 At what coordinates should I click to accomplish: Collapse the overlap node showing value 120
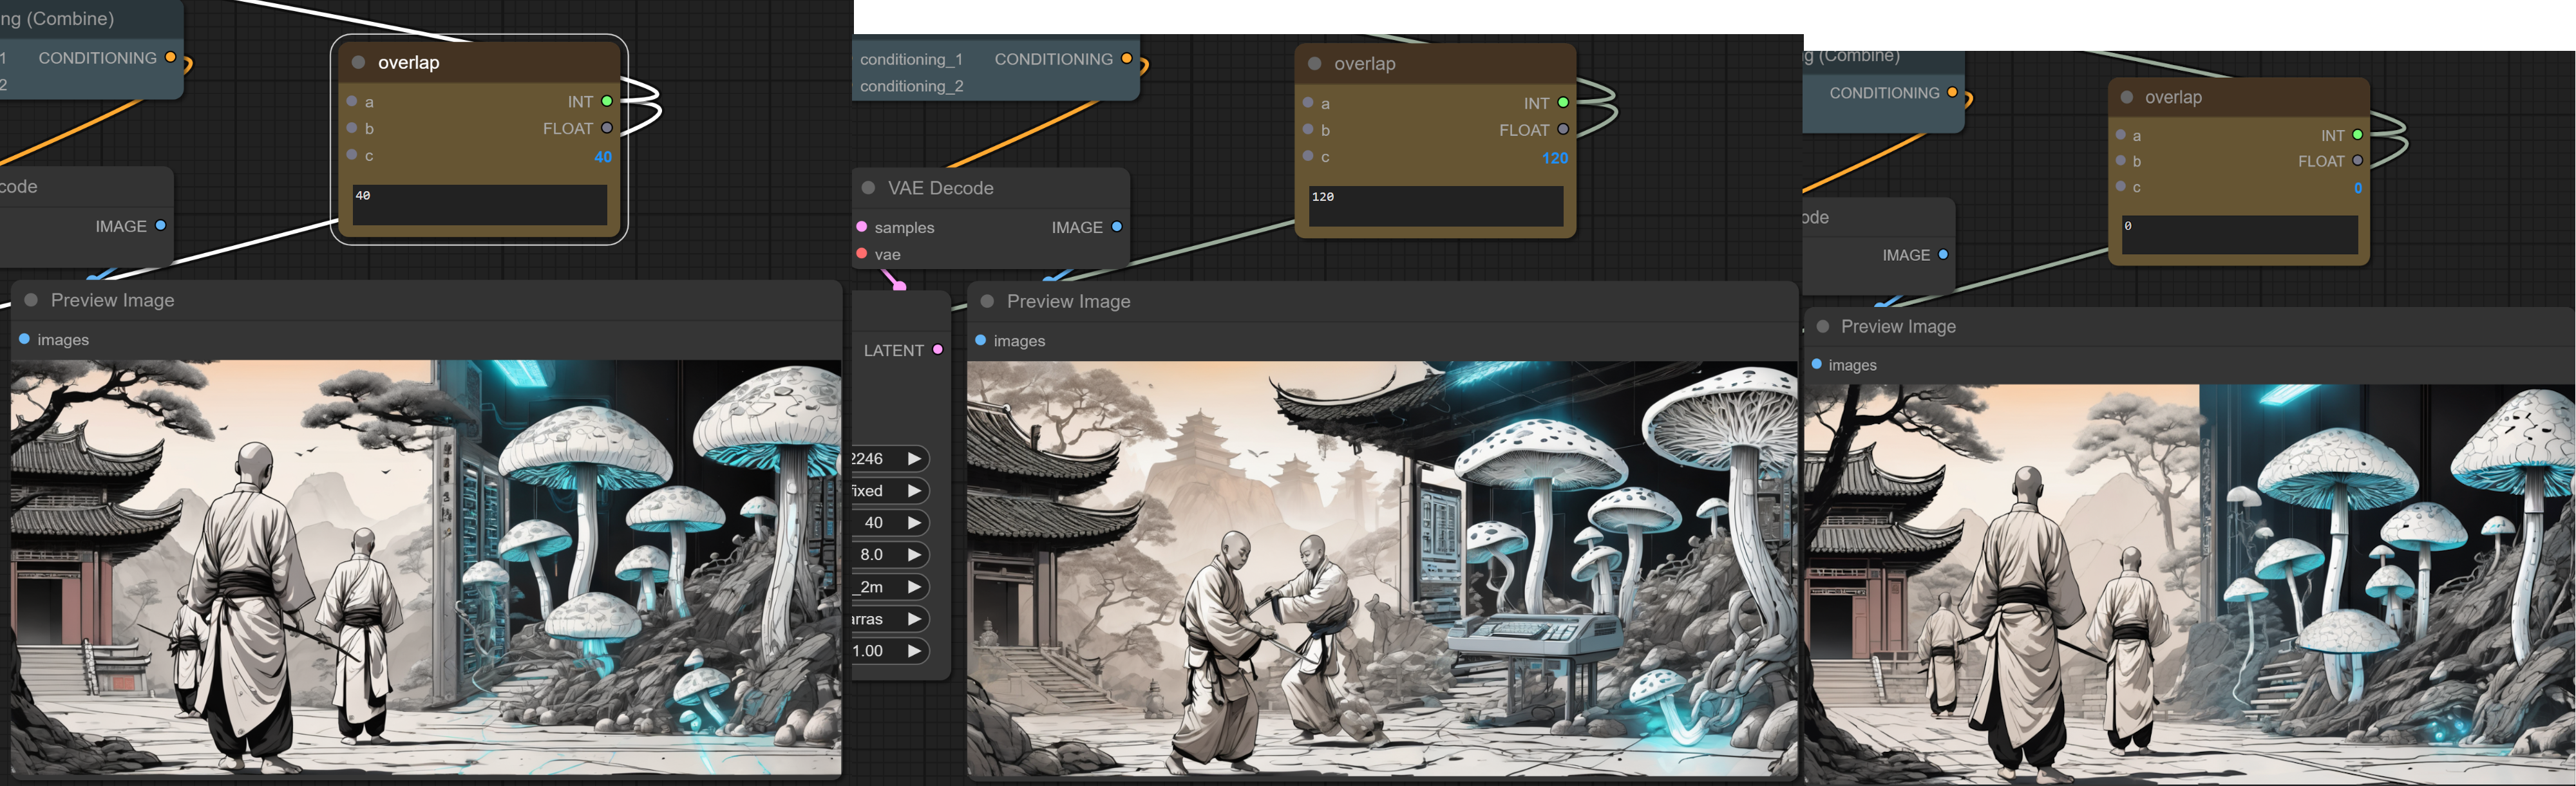click(x=1314, y=63)
